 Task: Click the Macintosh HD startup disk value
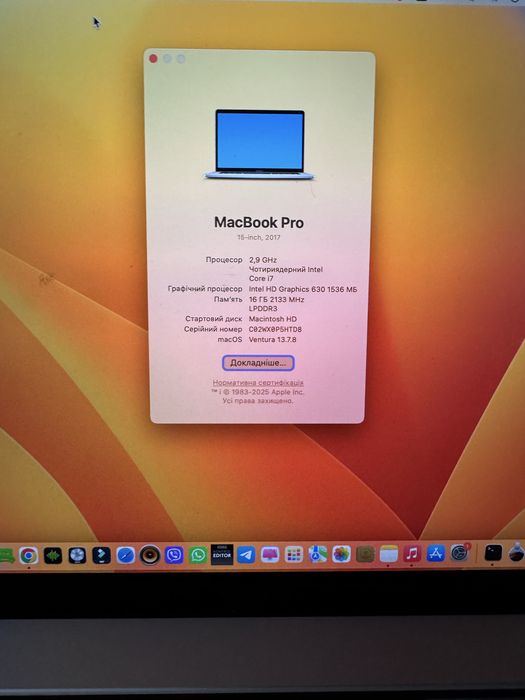pos(272,319)
